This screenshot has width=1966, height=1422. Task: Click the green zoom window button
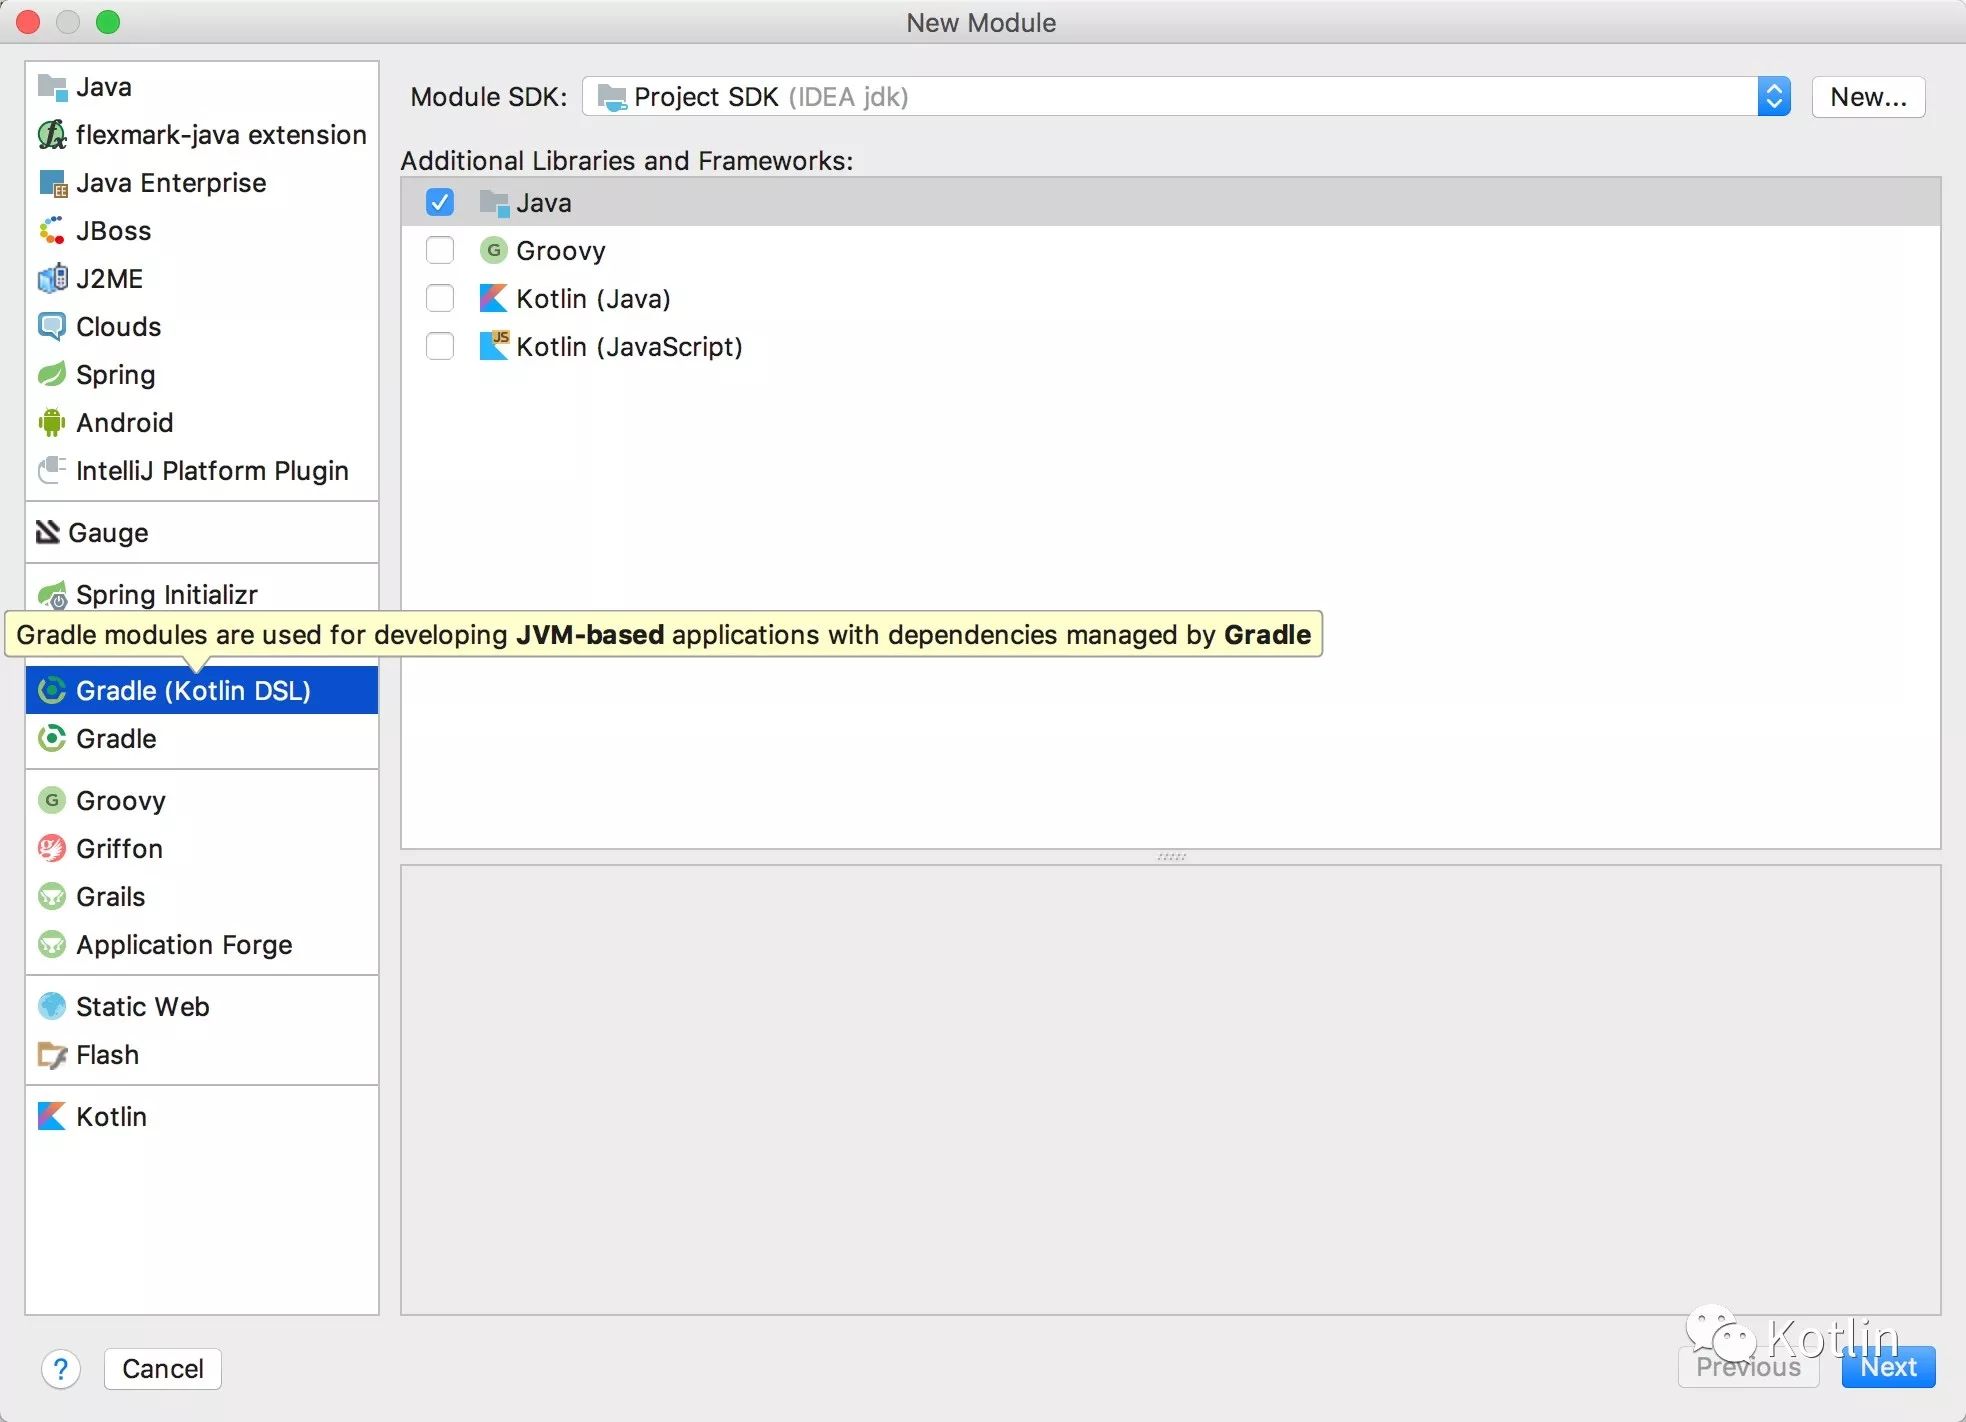tap(108, 22)
